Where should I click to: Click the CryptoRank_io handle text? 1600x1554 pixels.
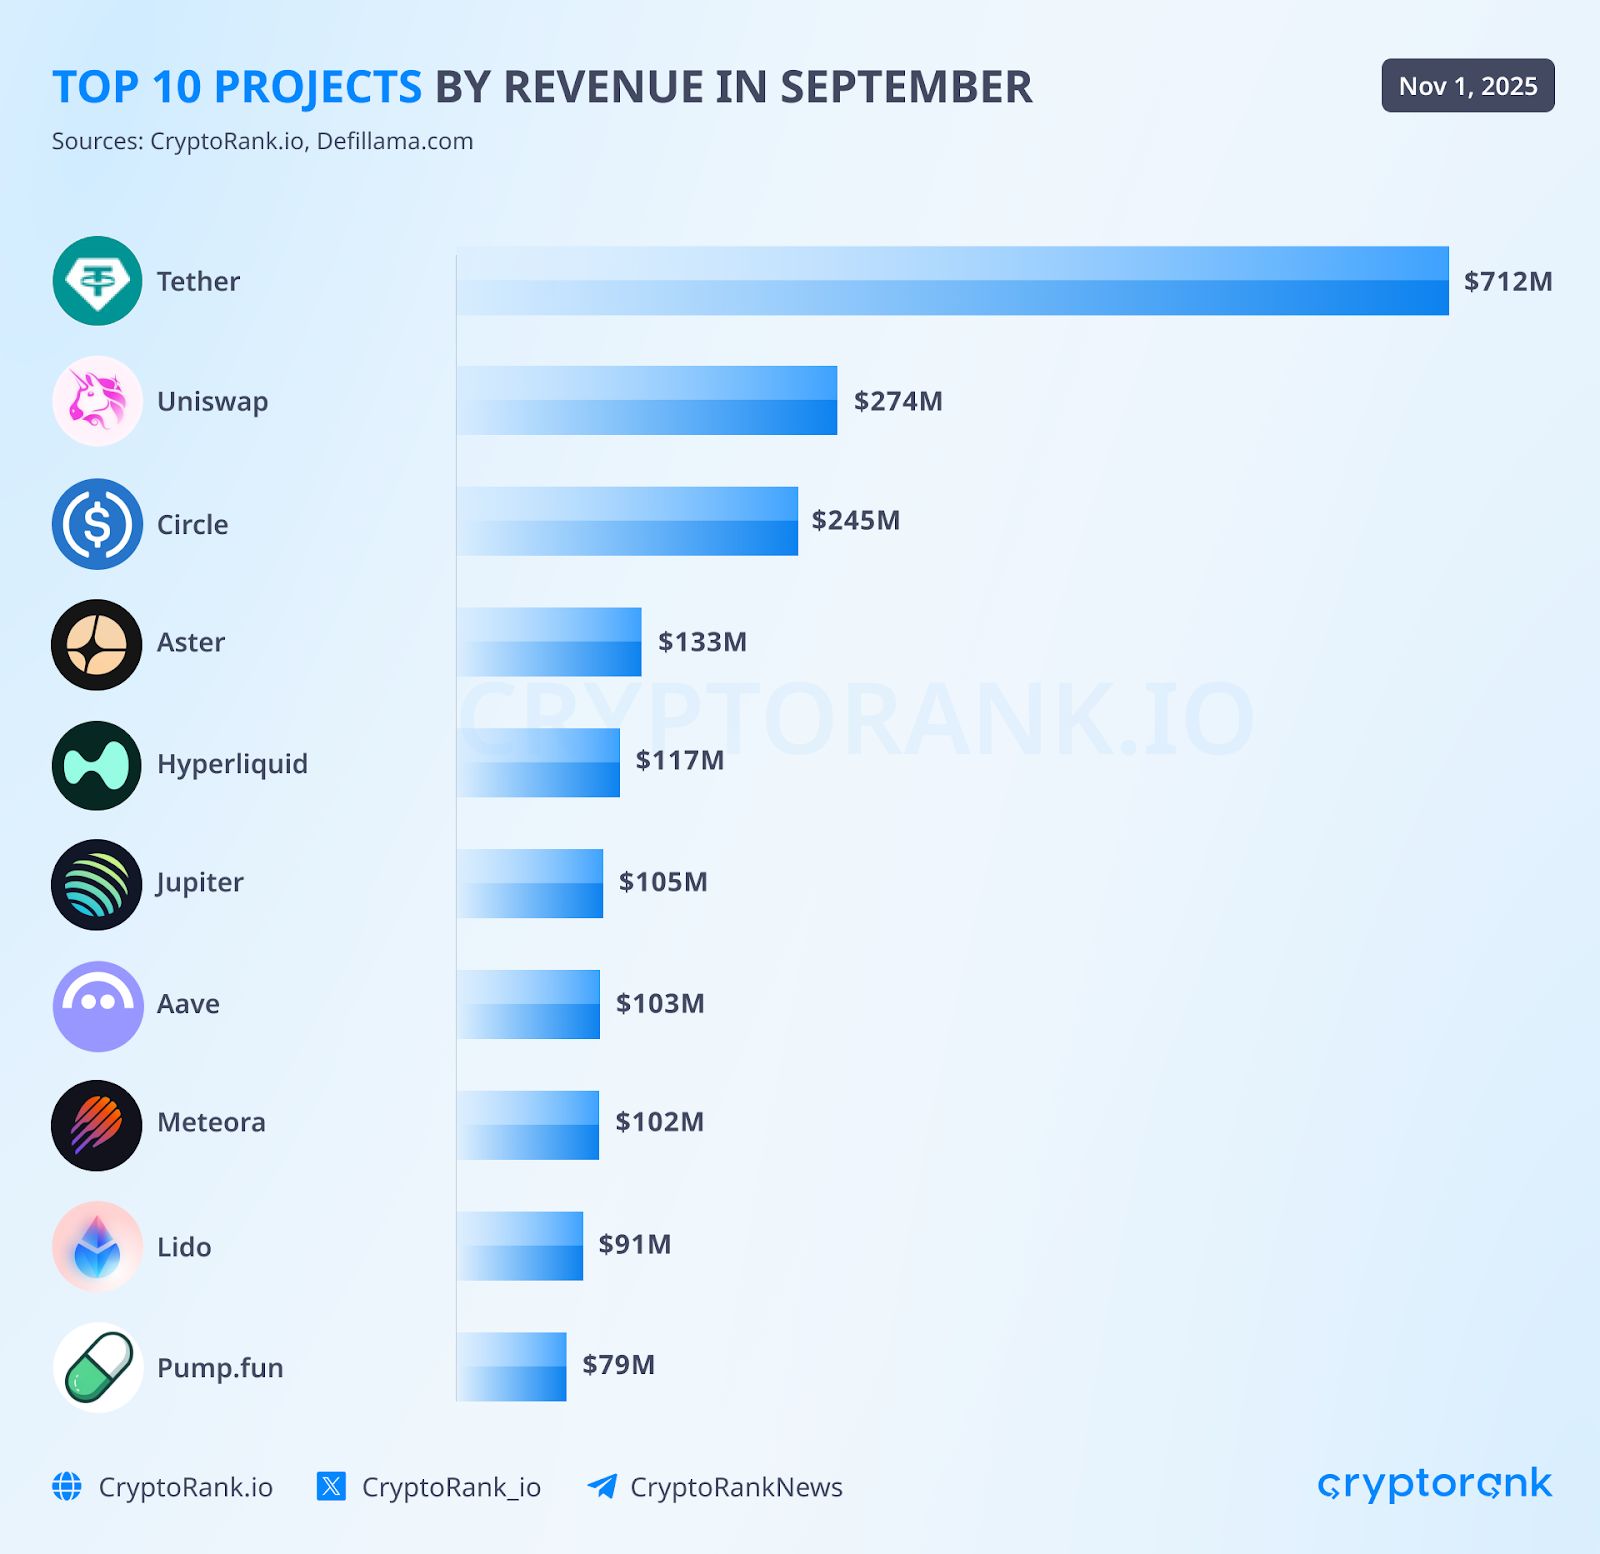tap(452, 1488)
